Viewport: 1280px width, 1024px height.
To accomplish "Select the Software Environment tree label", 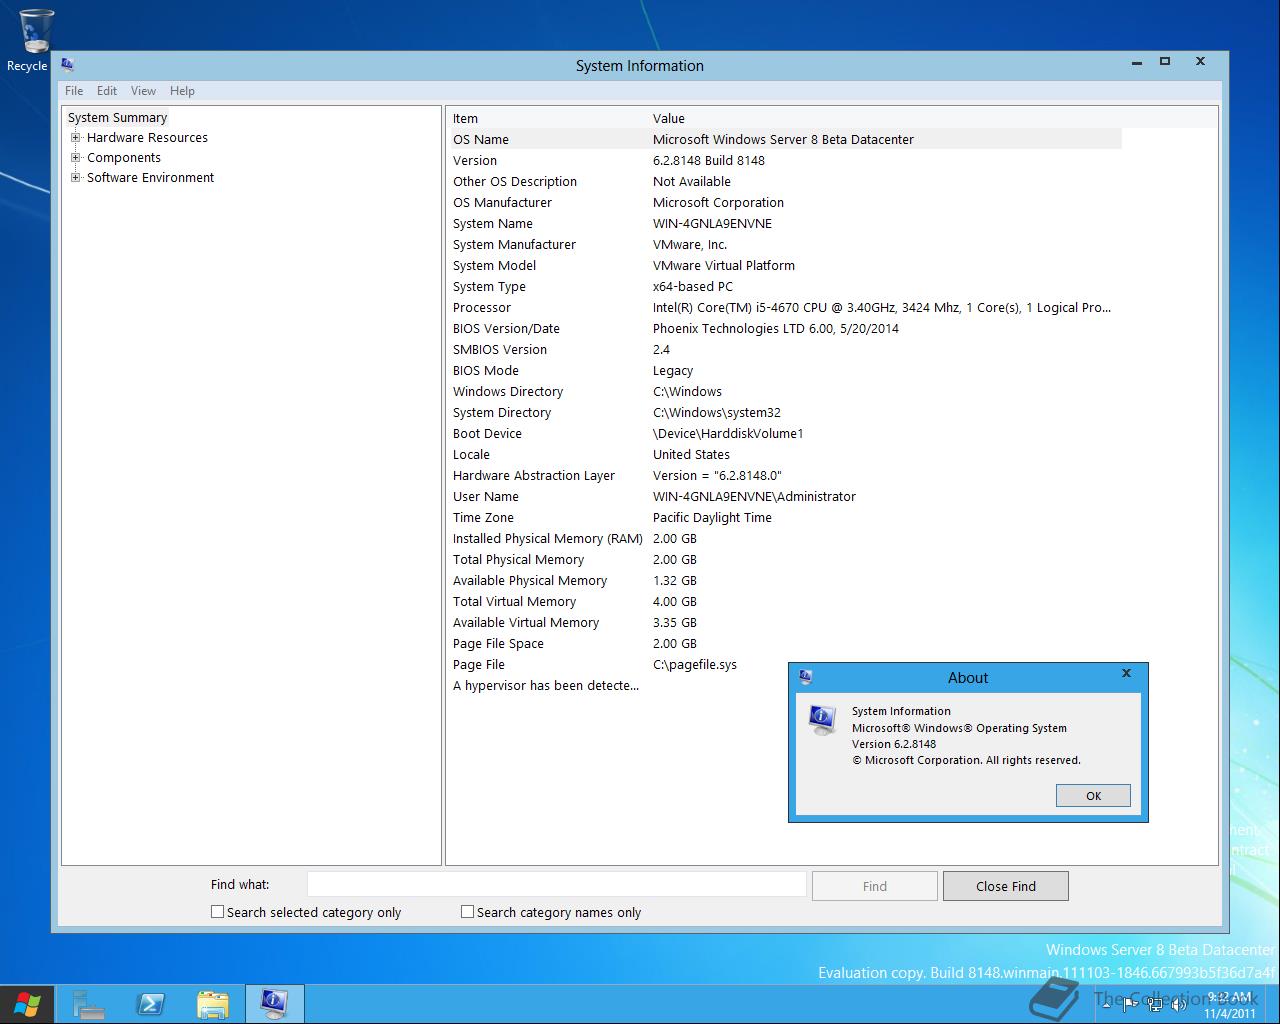I will coord(150,177).
